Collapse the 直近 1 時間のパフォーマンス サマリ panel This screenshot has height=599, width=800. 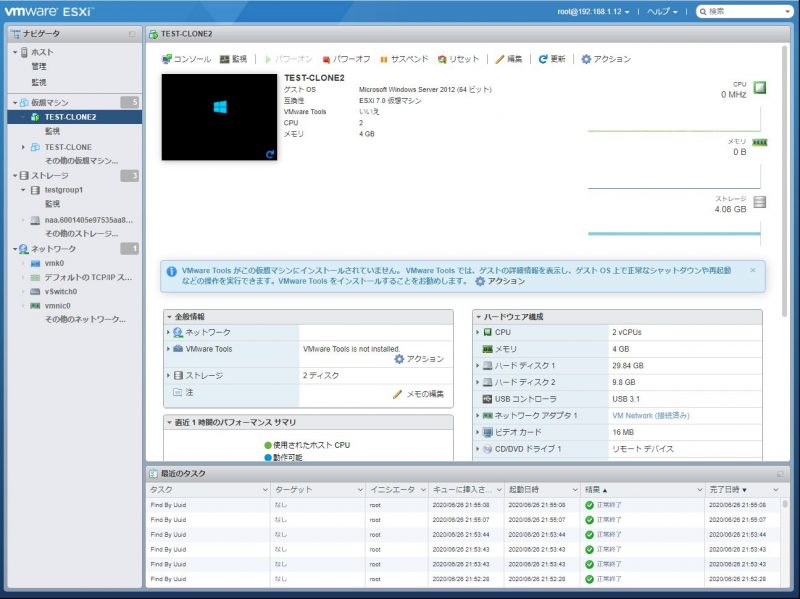tap(169, 422)
